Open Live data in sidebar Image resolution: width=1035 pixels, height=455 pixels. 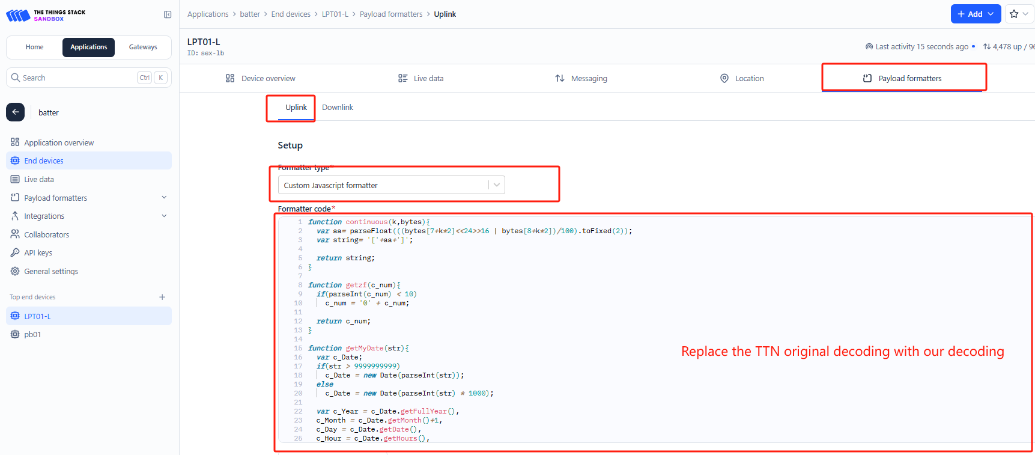click(x=89, y=179)
